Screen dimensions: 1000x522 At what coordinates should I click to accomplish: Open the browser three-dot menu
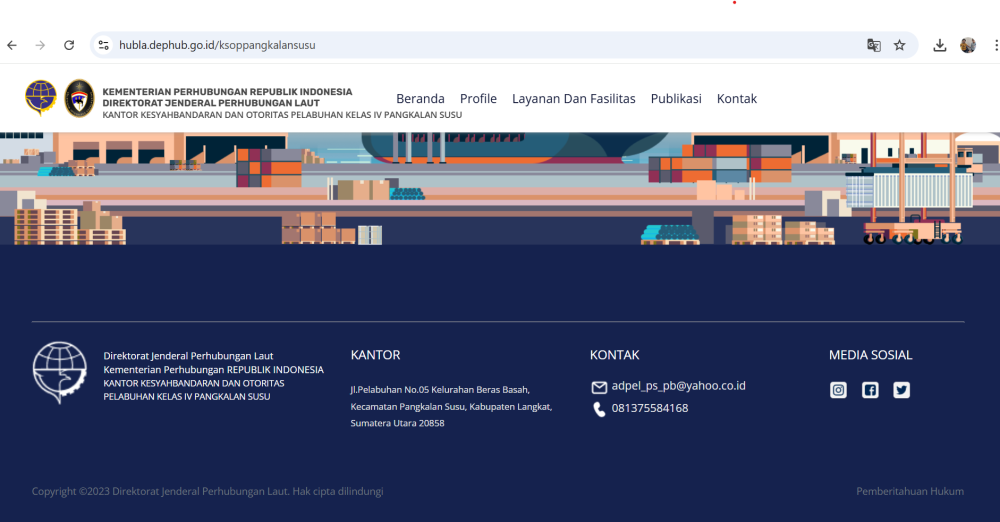pyautogui.click(x=996, y=45)
